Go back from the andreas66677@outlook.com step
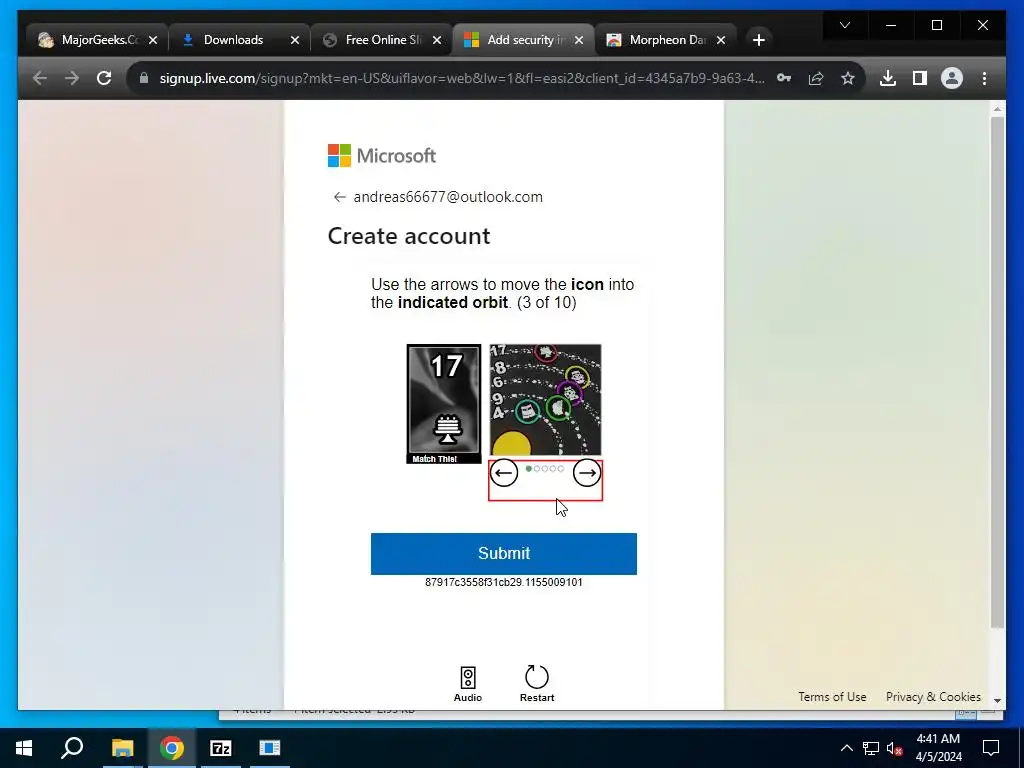This screenshot has width=1024, height=768. coord(339,197)
